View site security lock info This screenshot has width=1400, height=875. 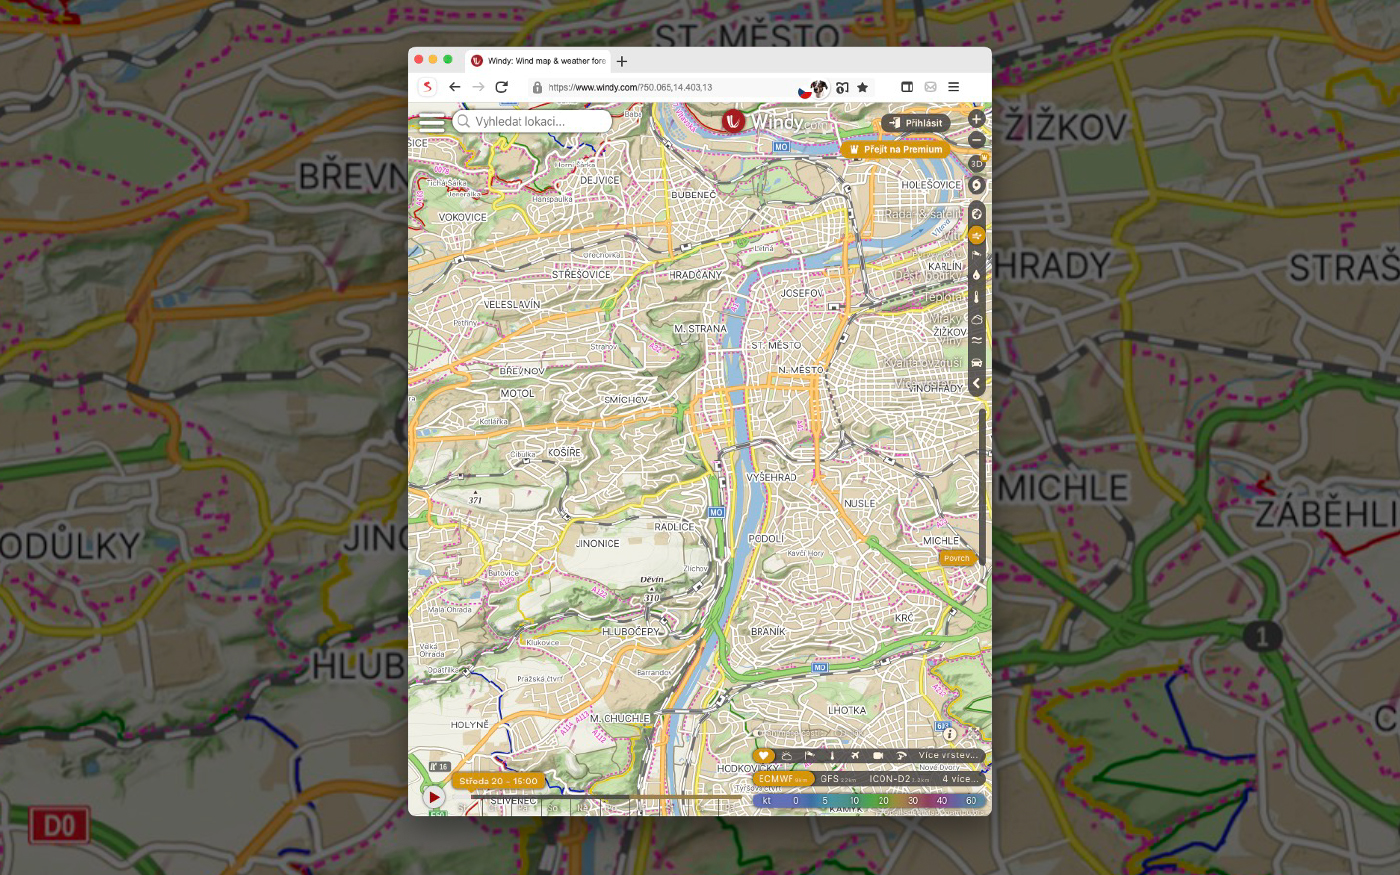coord(537,88)
